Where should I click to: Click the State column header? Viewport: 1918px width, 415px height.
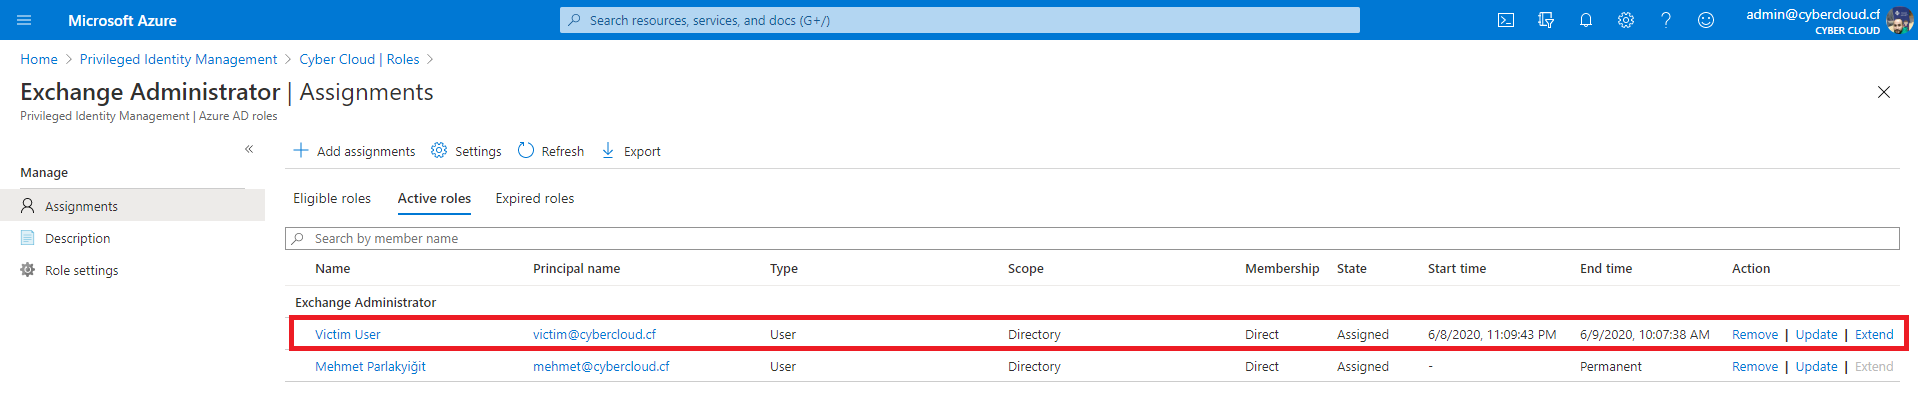coord(1352,268)
